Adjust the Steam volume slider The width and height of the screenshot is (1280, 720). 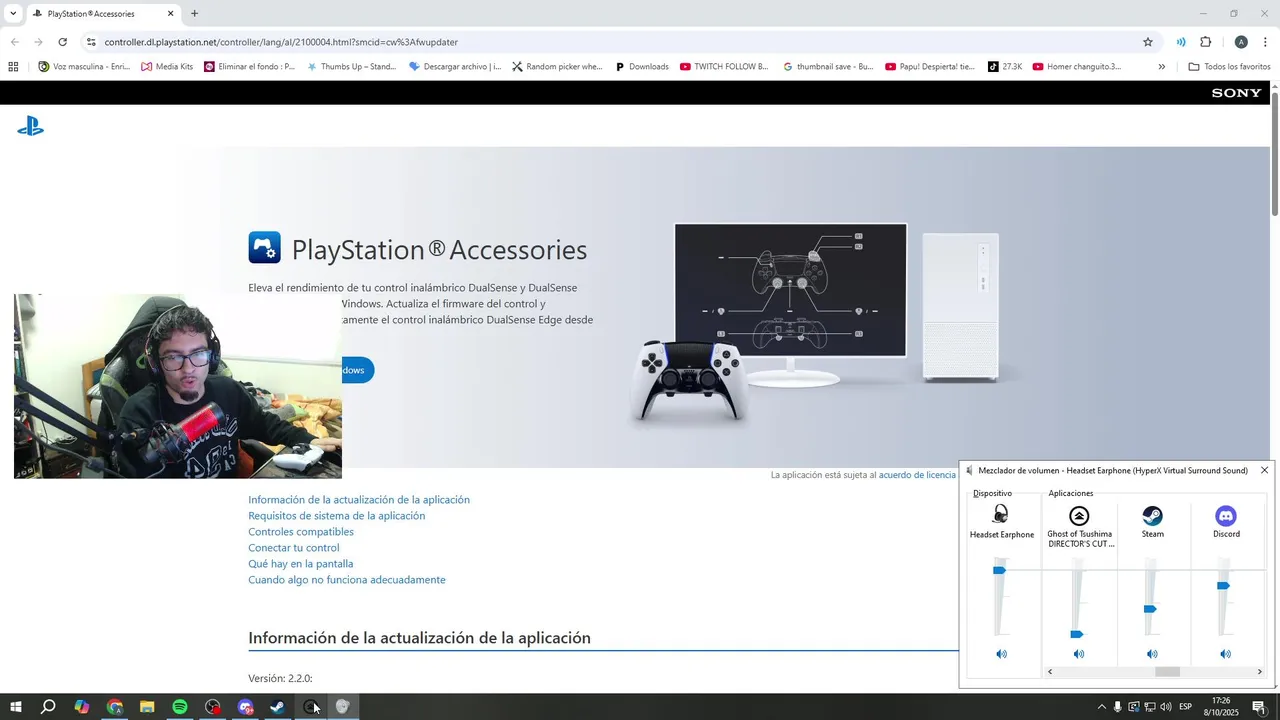(x=1150, y=609)
